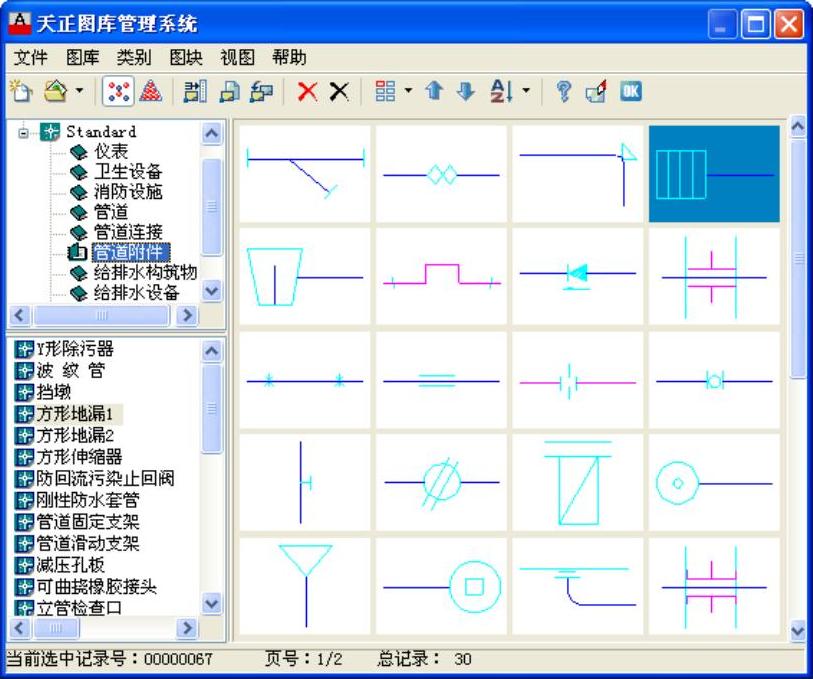
Task: Select the two asterisks line thumbnail
Action: click(305, 380)
